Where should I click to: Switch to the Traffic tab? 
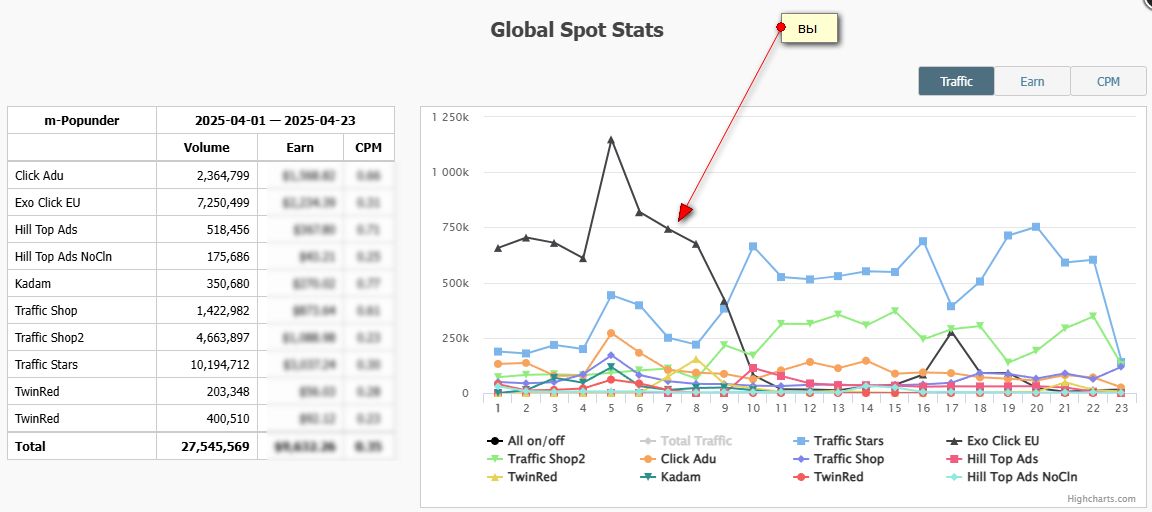pos(956,82)
